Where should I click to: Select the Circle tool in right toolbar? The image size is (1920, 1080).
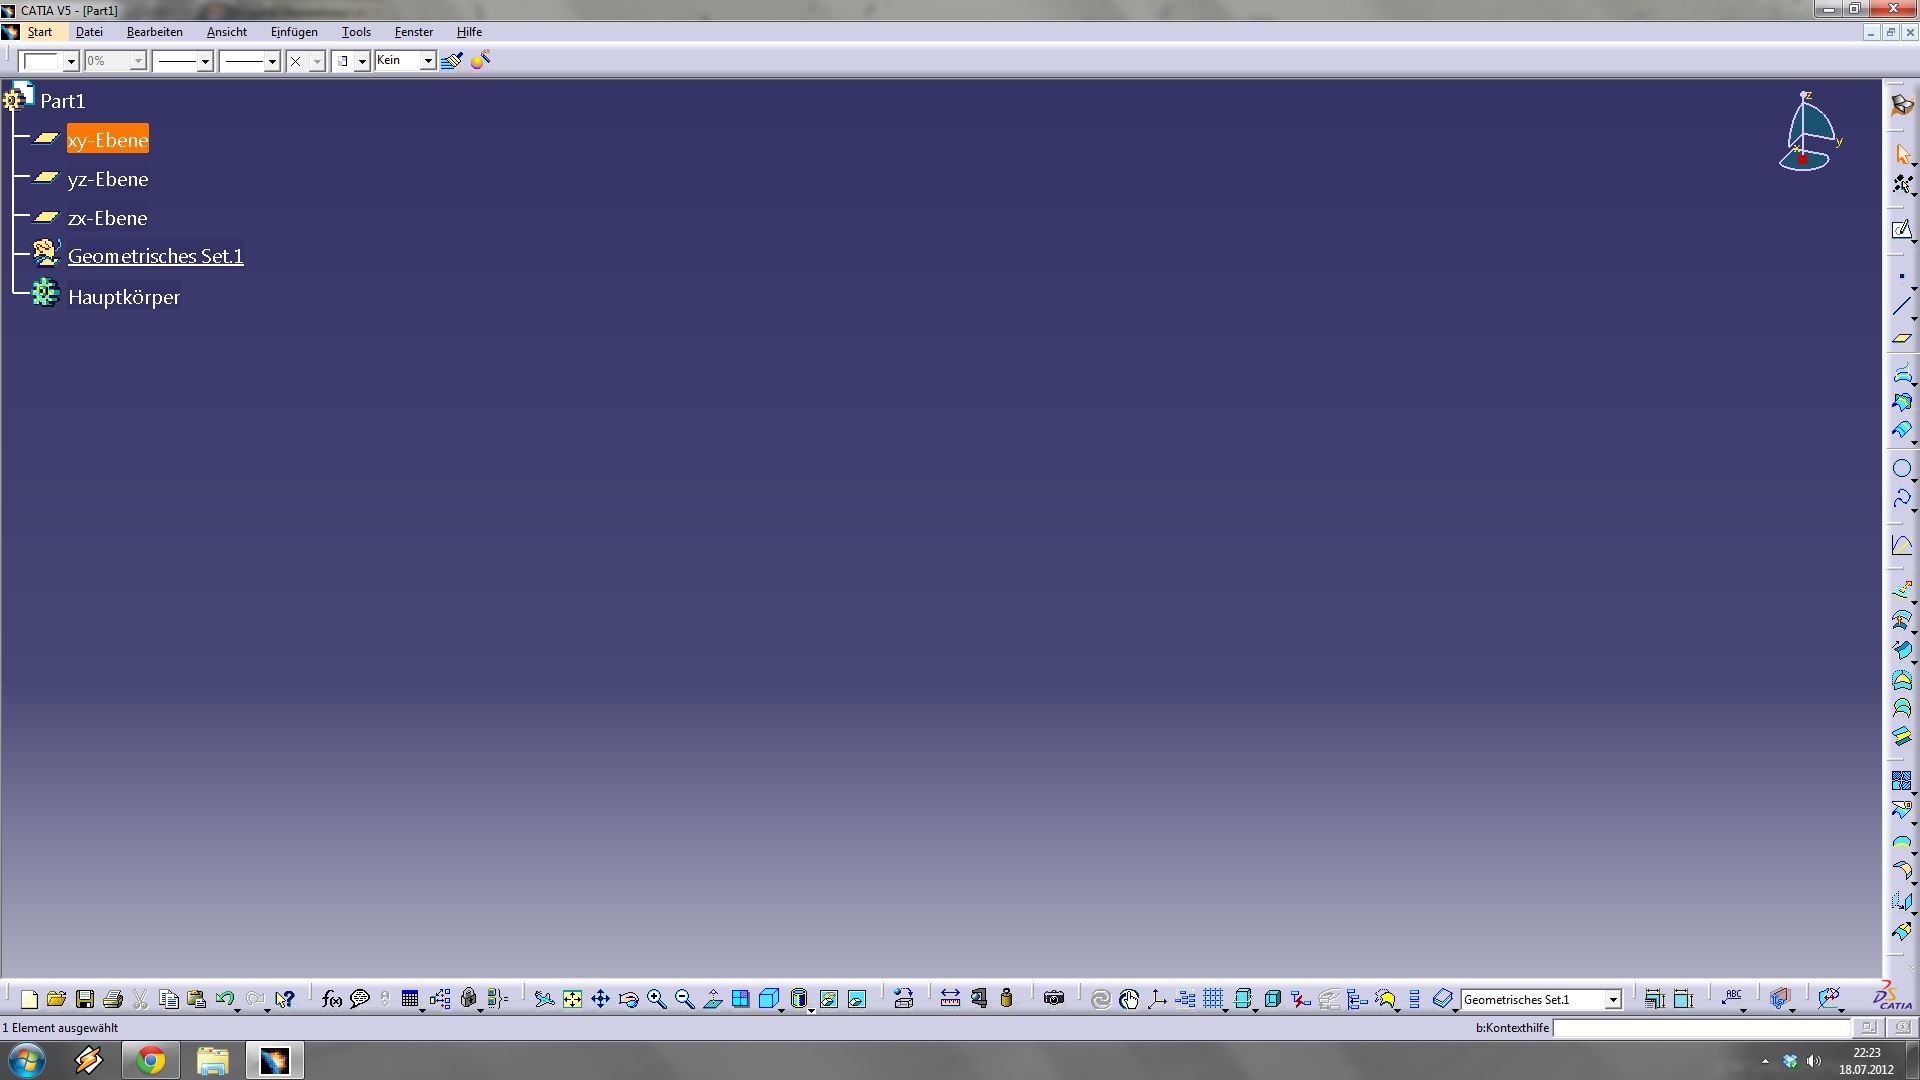(x=1902, y=468)
